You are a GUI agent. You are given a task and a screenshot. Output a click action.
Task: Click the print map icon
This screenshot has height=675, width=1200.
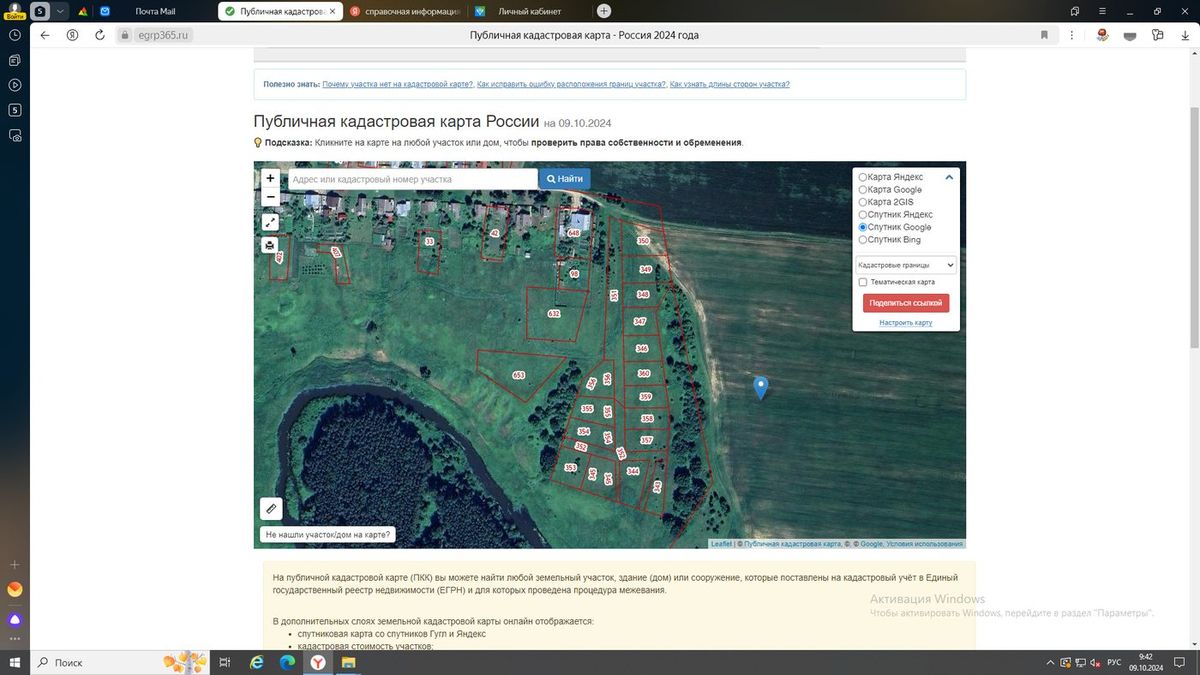click(270, 245)
